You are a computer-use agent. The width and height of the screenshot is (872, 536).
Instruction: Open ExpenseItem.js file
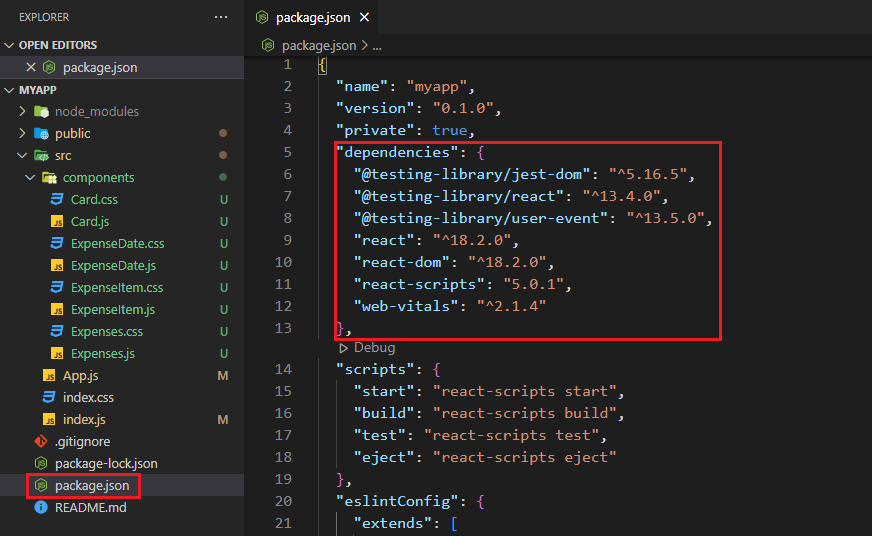(x=112, y=310)
